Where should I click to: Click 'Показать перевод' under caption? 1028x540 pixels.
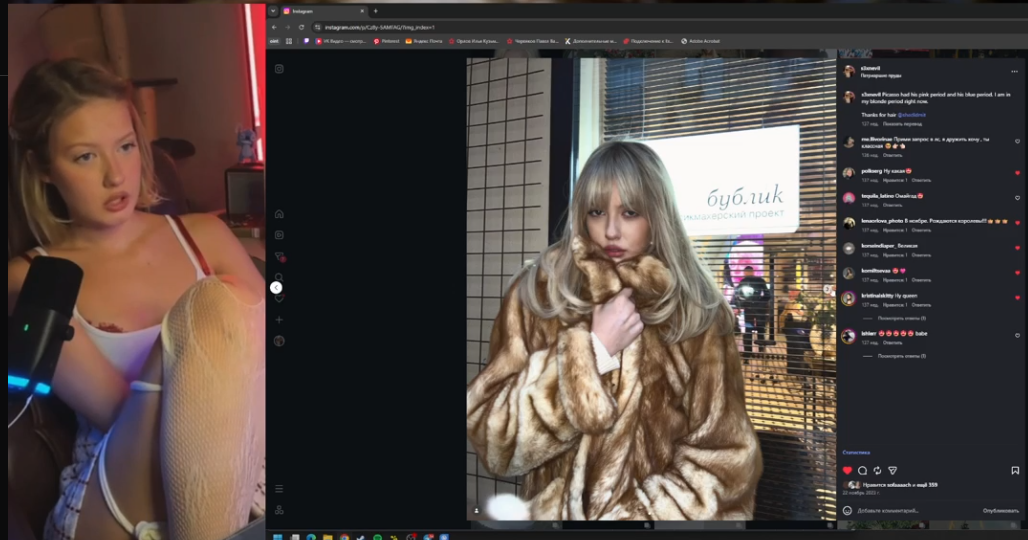902,124
